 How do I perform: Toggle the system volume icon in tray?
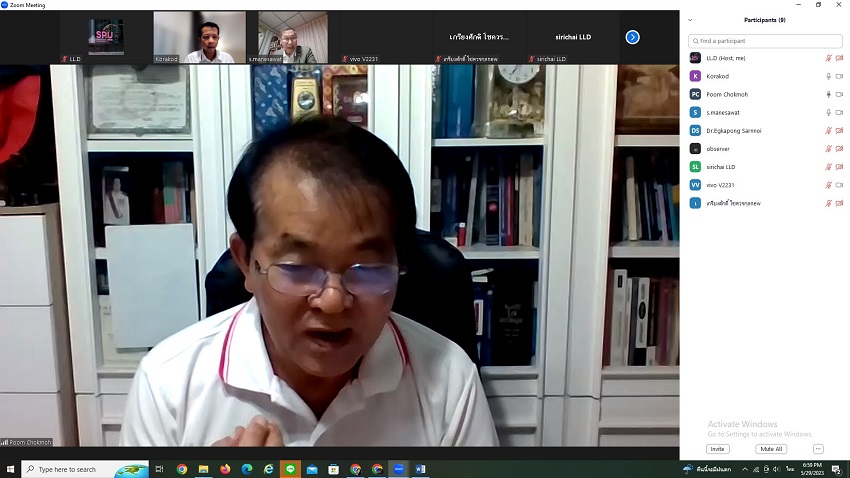pyautogui.click(x=774, y=469)
